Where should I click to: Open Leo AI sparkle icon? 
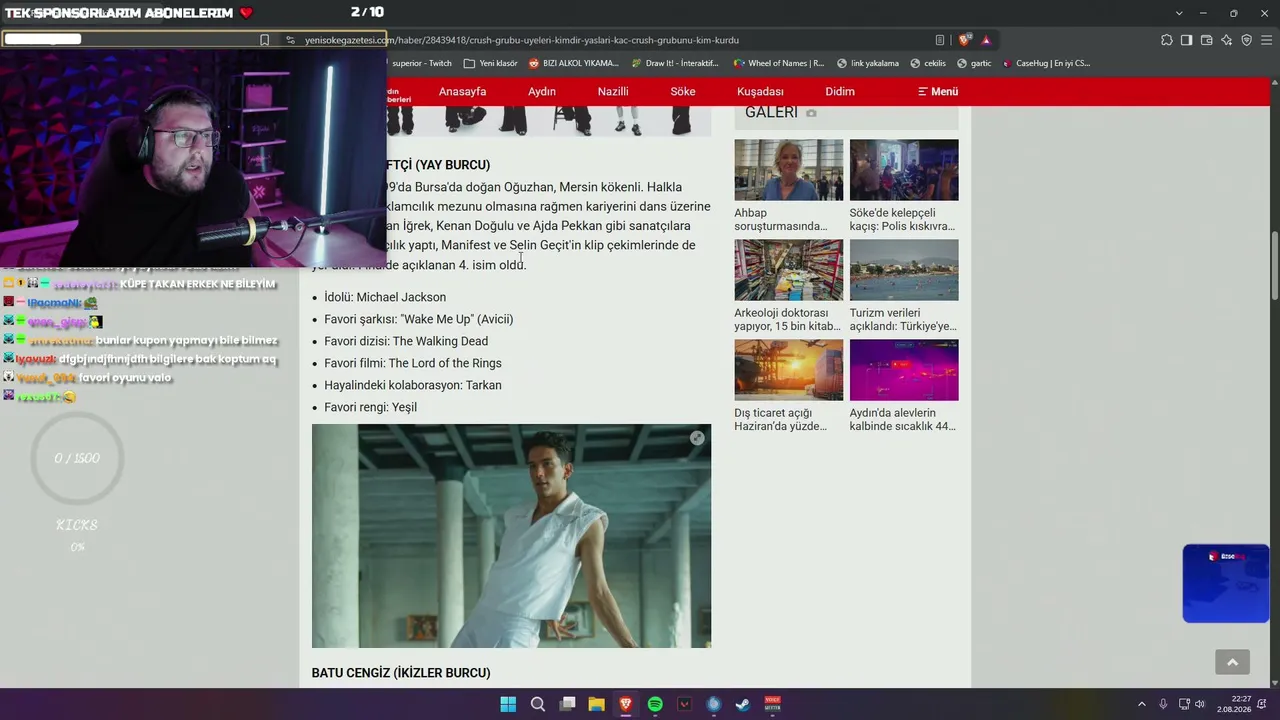(x=1227, y=40)
